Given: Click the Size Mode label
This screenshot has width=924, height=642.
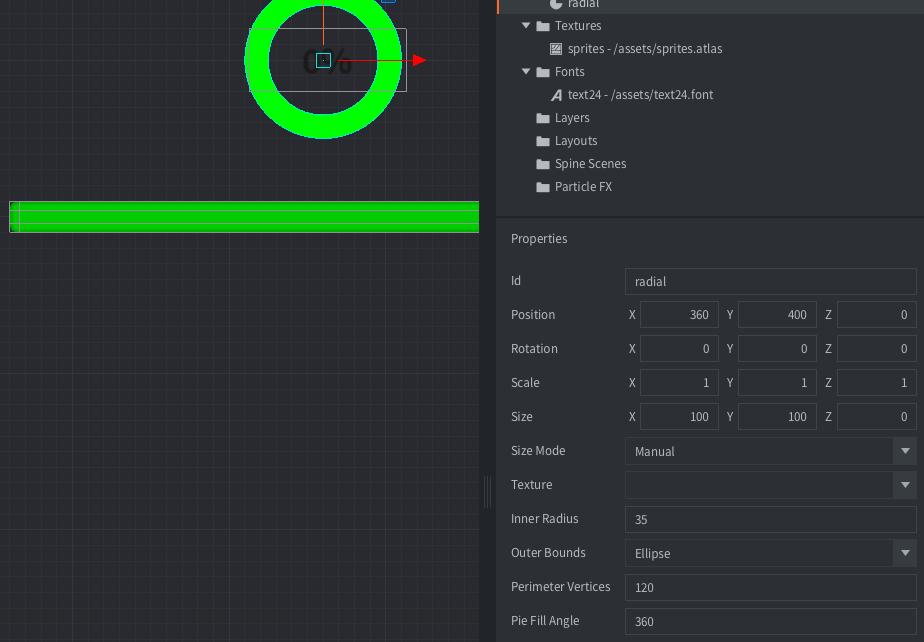Looking at the screenshot, I should (538, 451).
